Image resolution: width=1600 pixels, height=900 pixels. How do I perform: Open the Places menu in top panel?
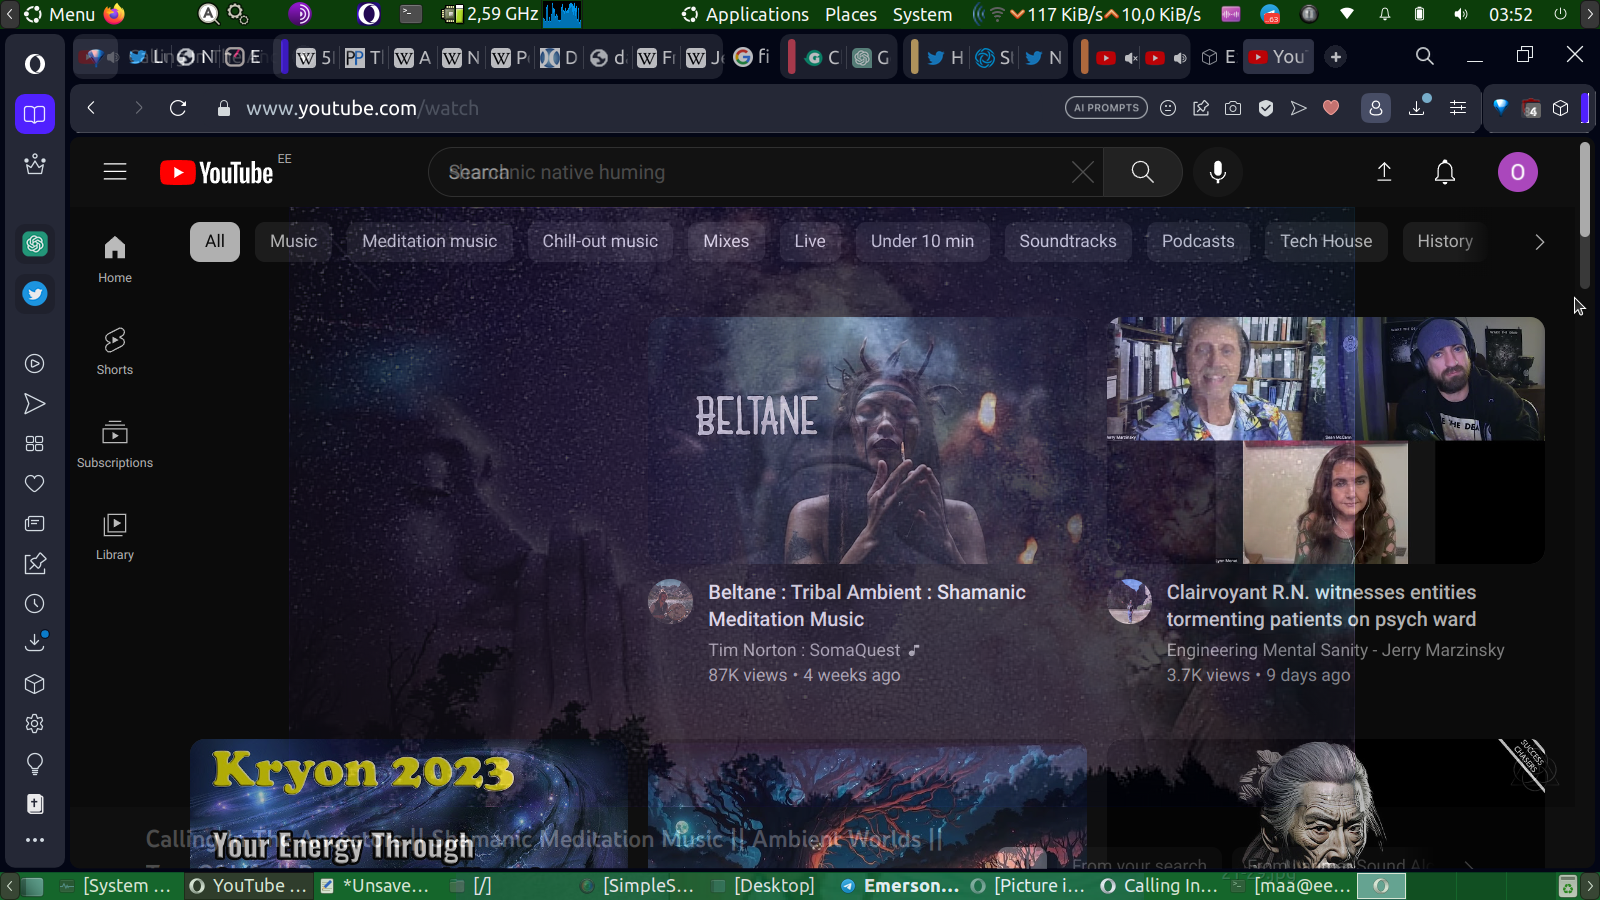tap(851, 14)
